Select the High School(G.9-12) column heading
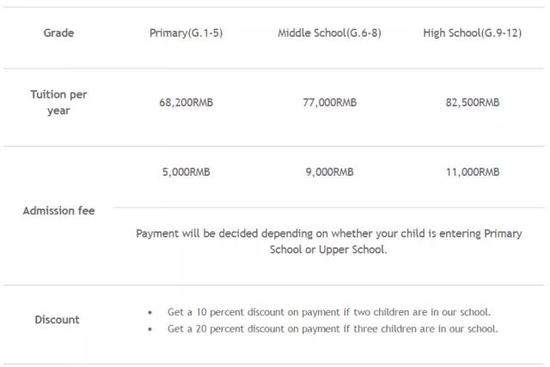The width and height of the screenshot is (550, 367). (x=472, y=33)
